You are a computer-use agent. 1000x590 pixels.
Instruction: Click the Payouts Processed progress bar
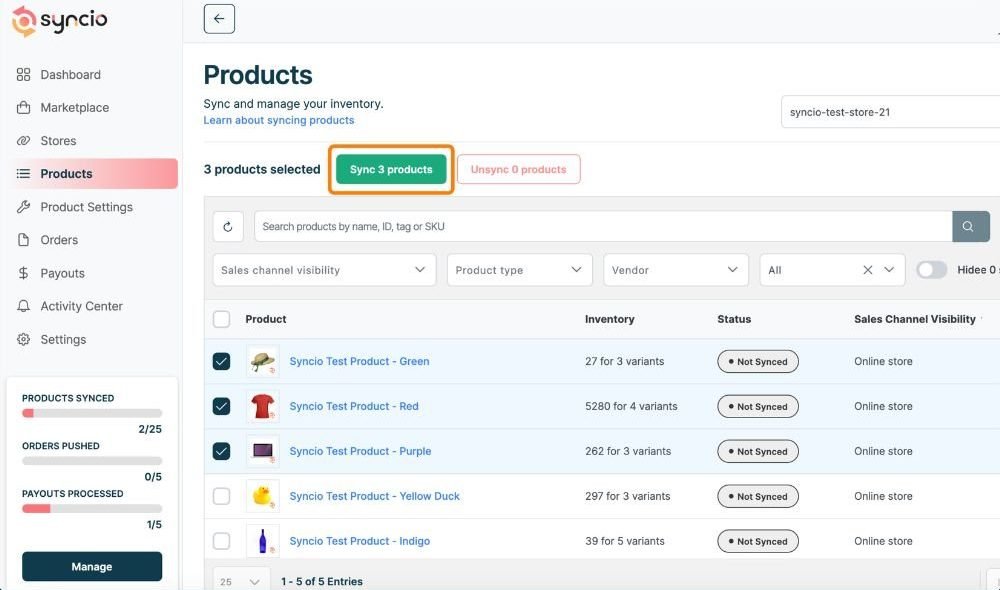point(92,508)
